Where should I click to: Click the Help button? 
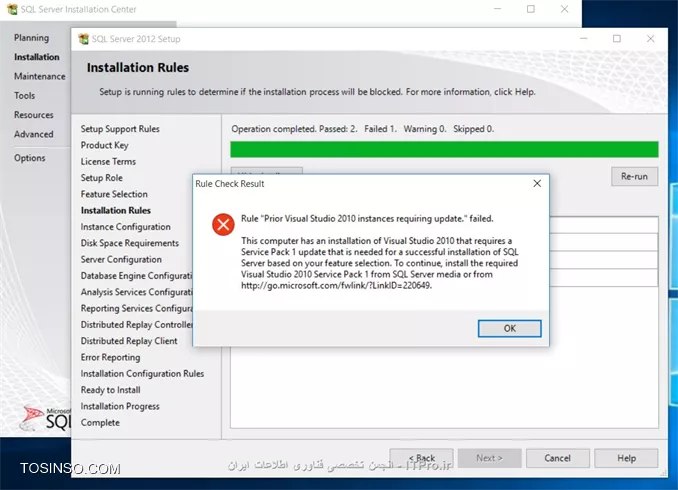click(626, 458)
